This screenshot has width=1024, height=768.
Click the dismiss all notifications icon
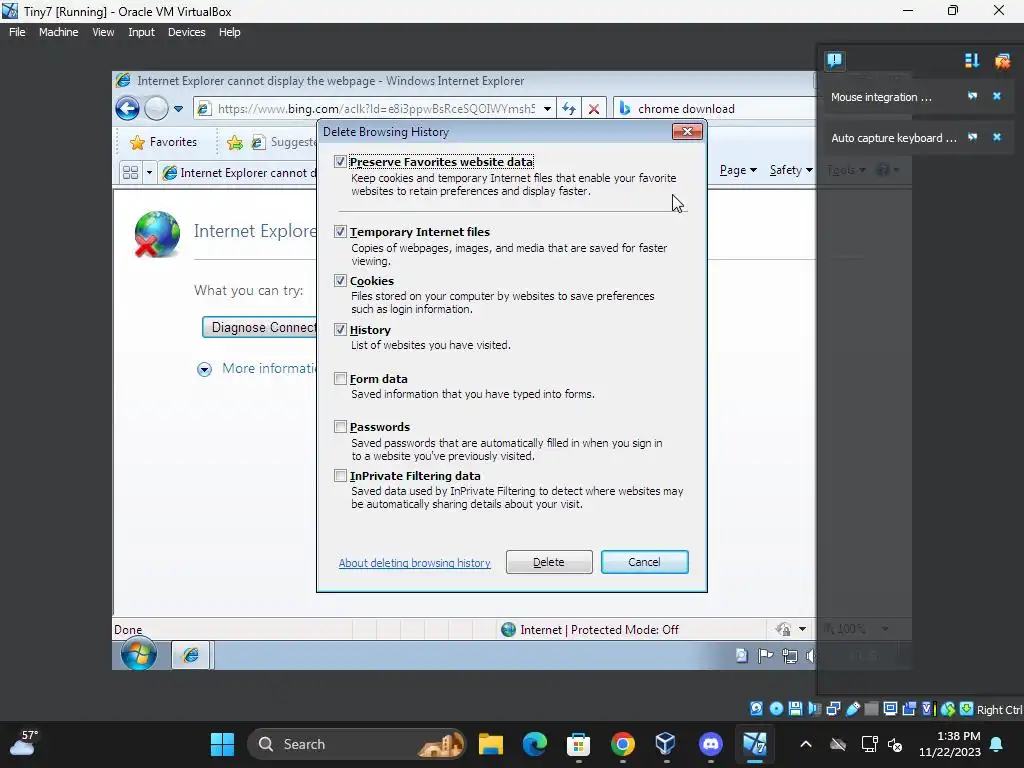click(1002, 61)
